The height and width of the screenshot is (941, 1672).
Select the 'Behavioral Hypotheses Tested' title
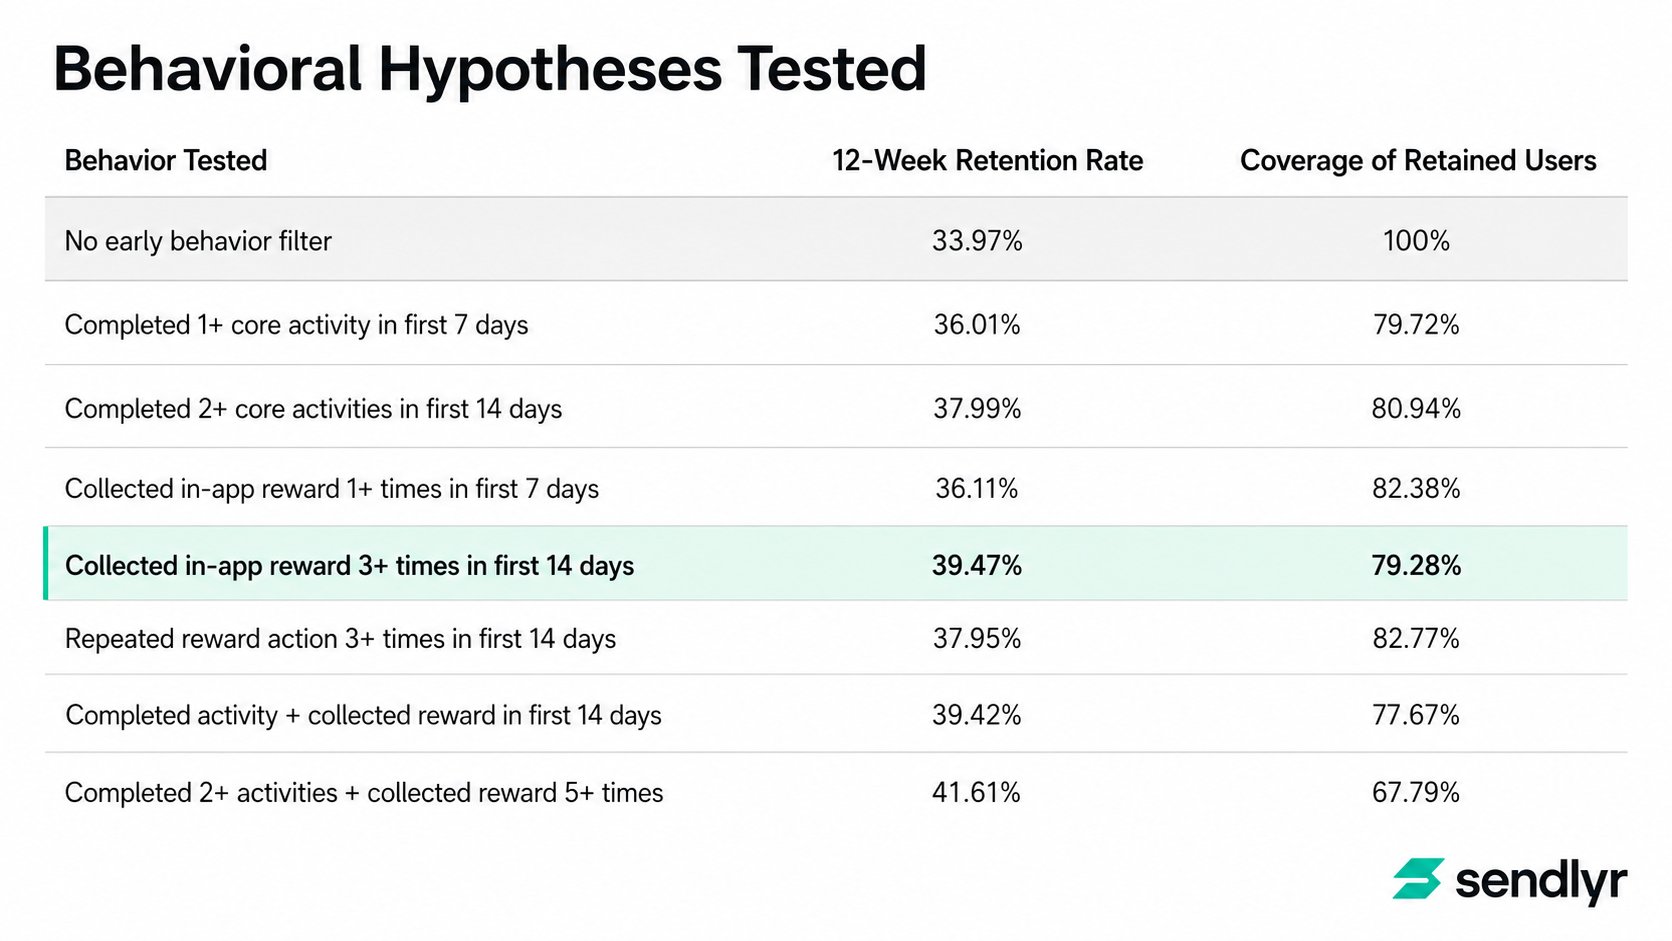click(x=490, y=69)
